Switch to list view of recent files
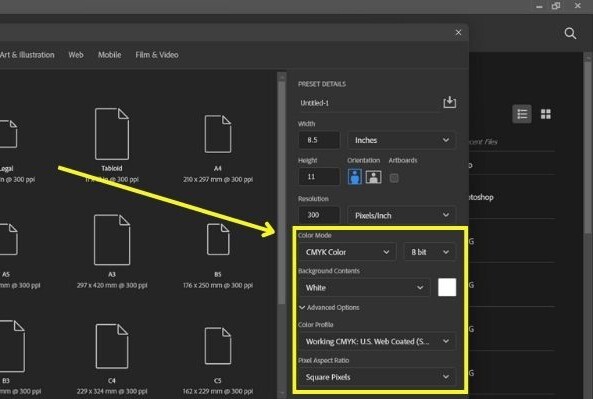 pyautogui.click(x=522, y=114)
